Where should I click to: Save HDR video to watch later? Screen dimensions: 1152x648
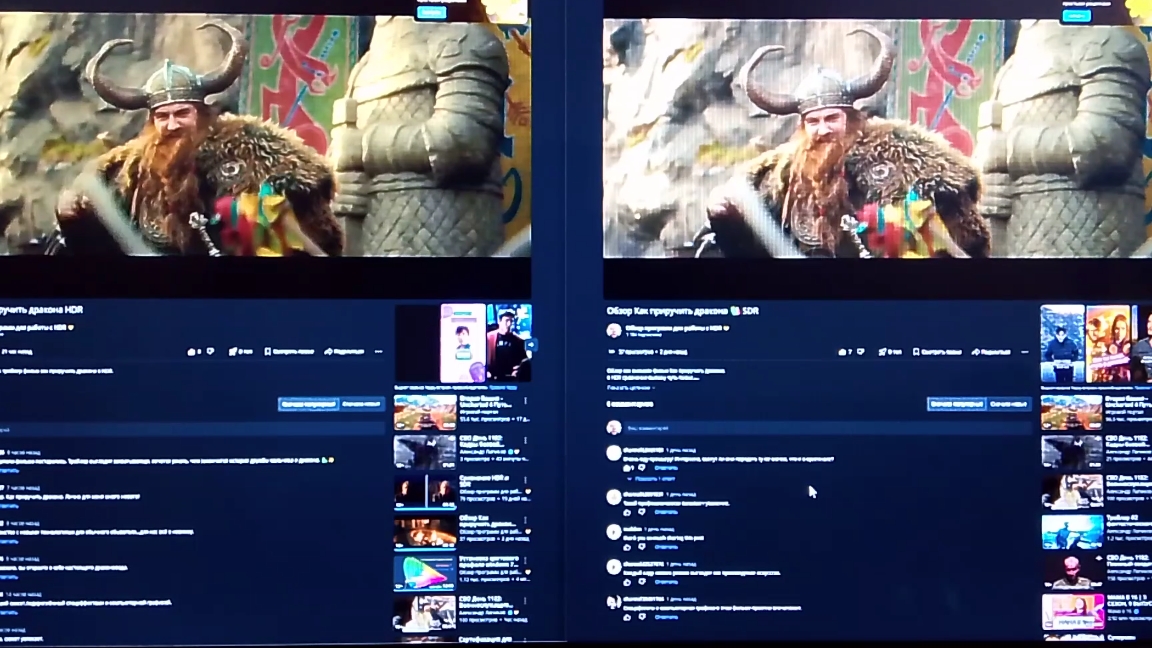pos(289,352)
